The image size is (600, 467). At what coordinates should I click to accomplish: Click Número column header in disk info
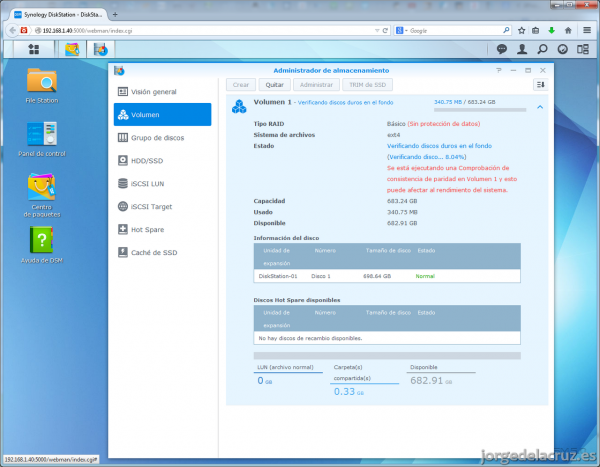click(325, 250)
